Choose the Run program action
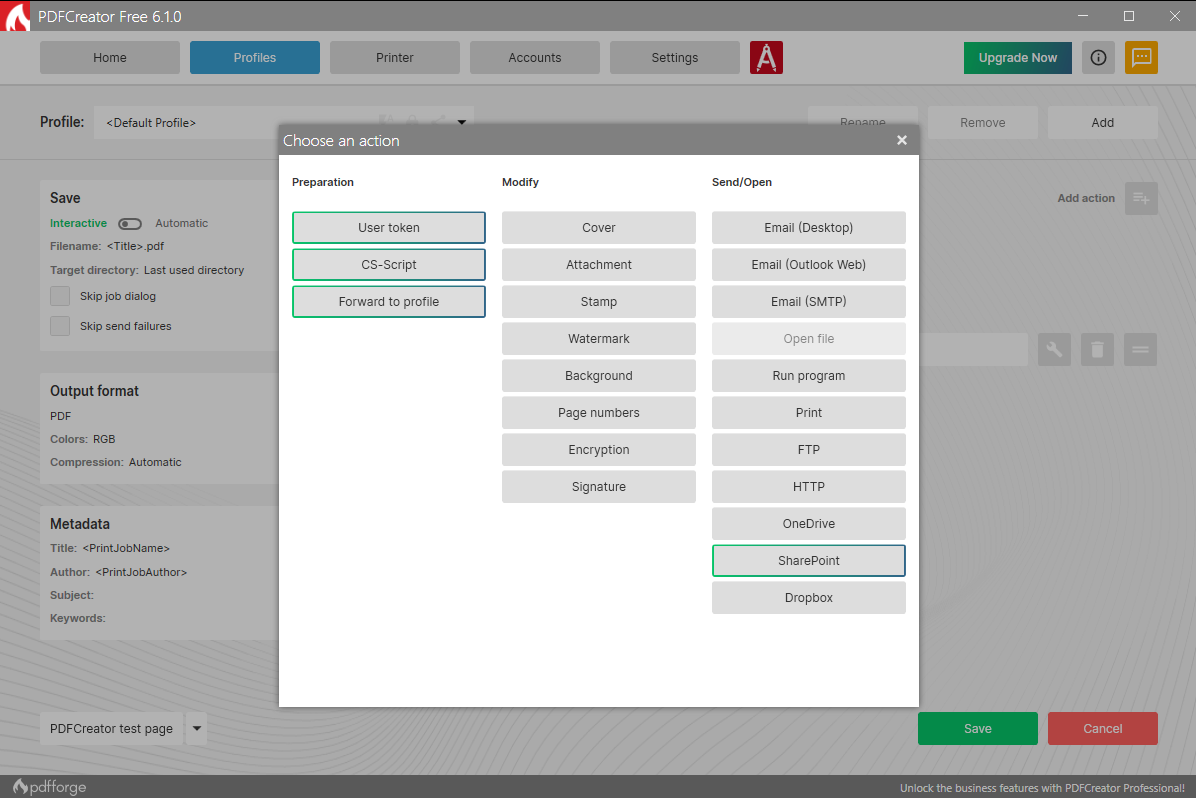This screenshot has width=1196, height=798. pyautogui.click(x=809, y=375)
